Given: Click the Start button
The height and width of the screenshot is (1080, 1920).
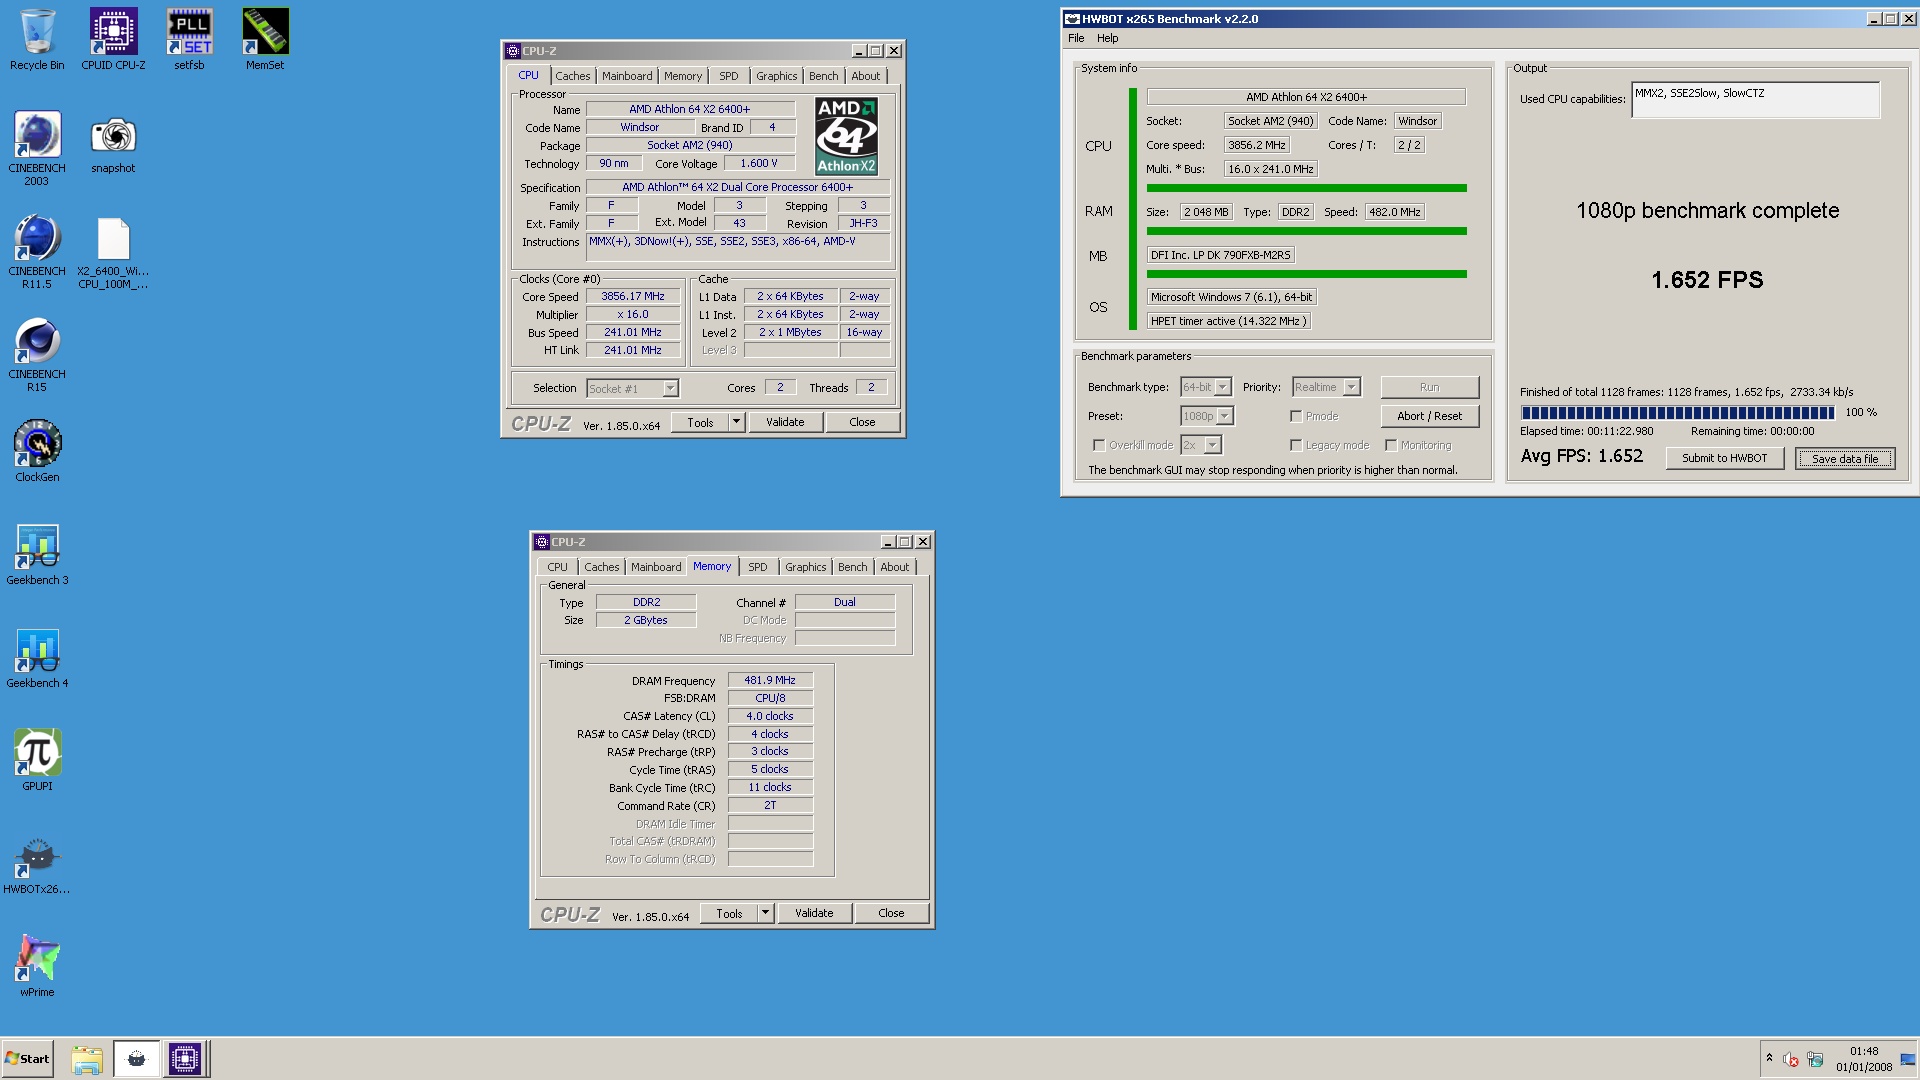Looking at the screenshot, I should pos(28,1059).
